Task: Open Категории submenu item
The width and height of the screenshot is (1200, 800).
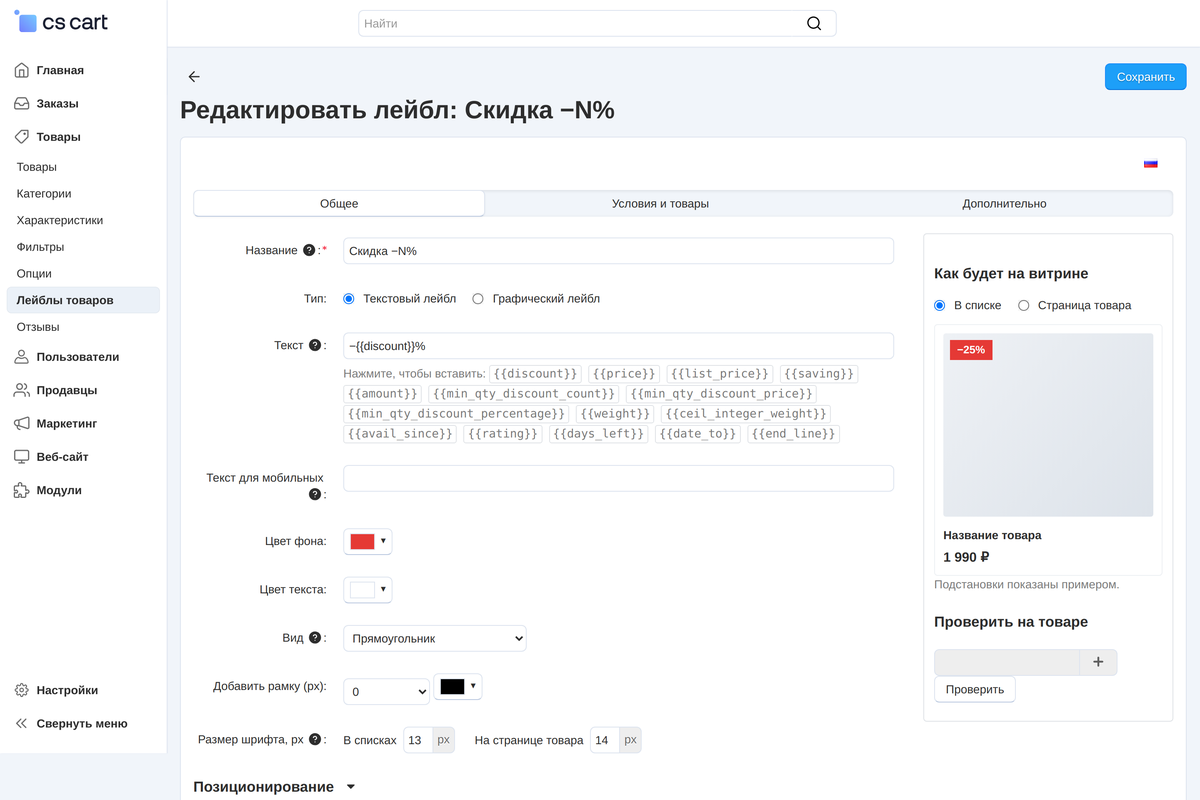Action: [x=44, y=193]
